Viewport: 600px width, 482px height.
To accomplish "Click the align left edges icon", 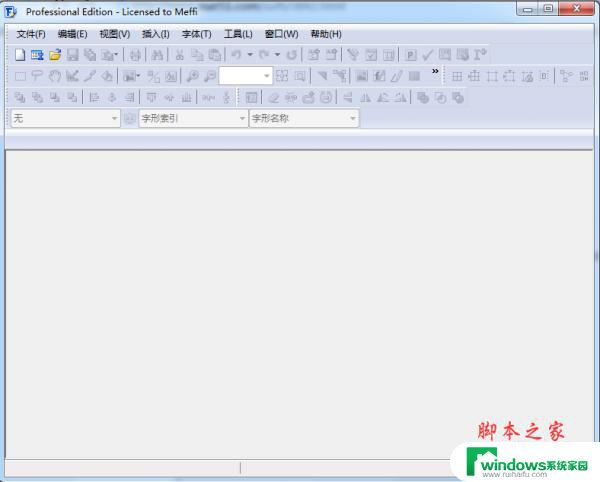I will point(94,98).
